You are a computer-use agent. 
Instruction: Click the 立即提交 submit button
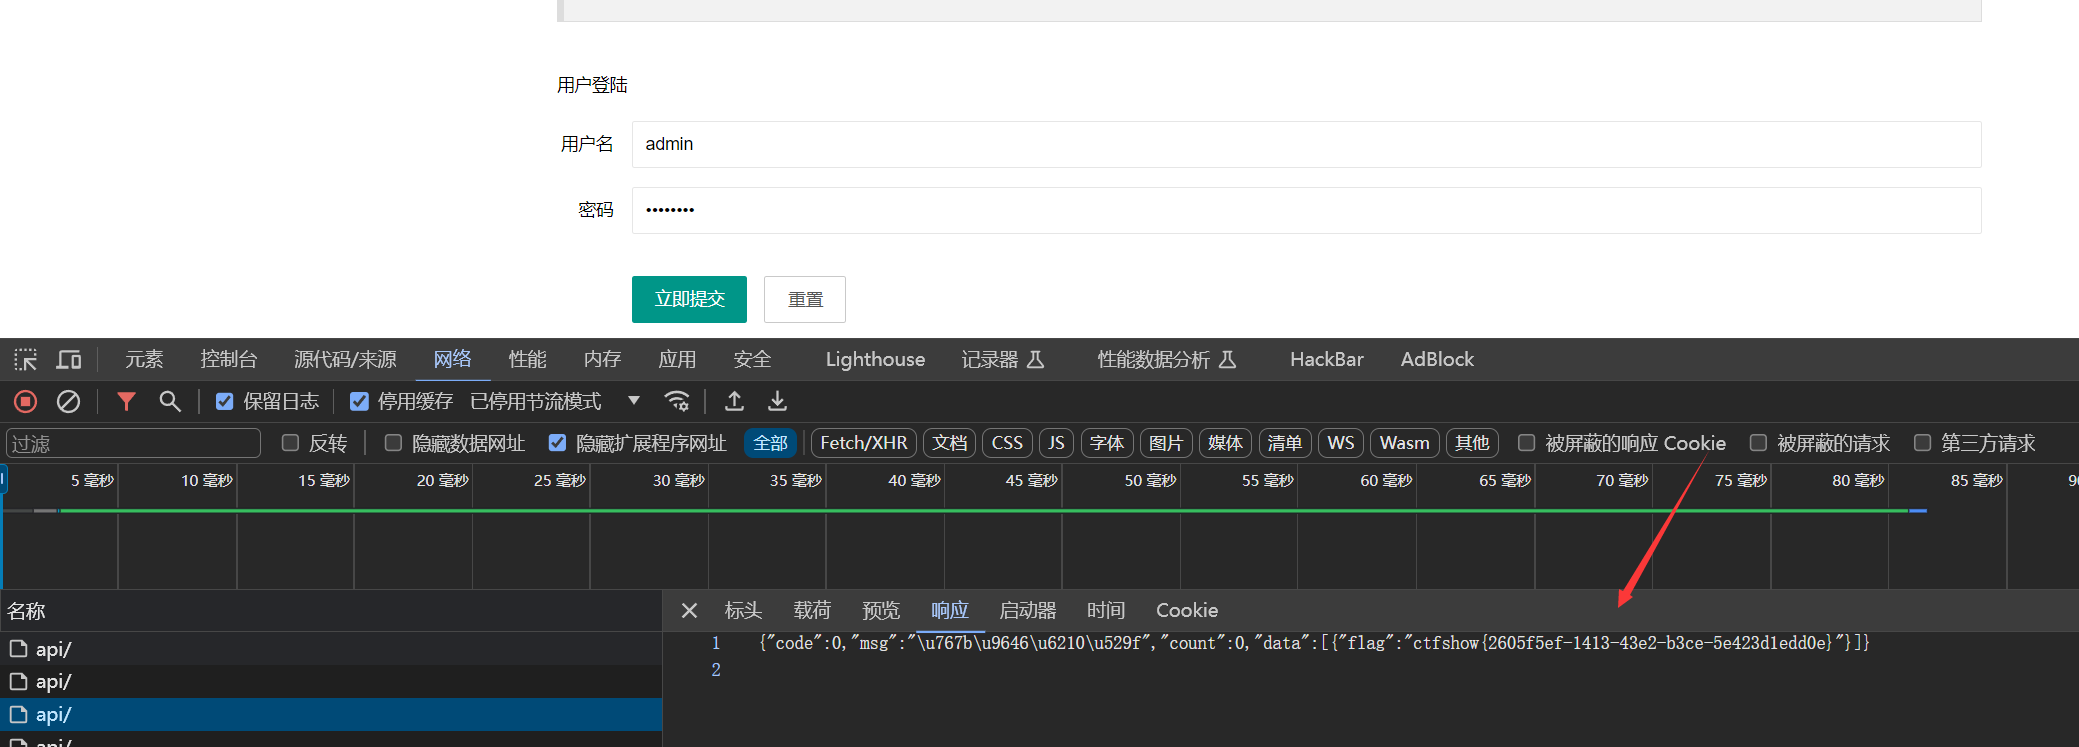coord(689,300)
